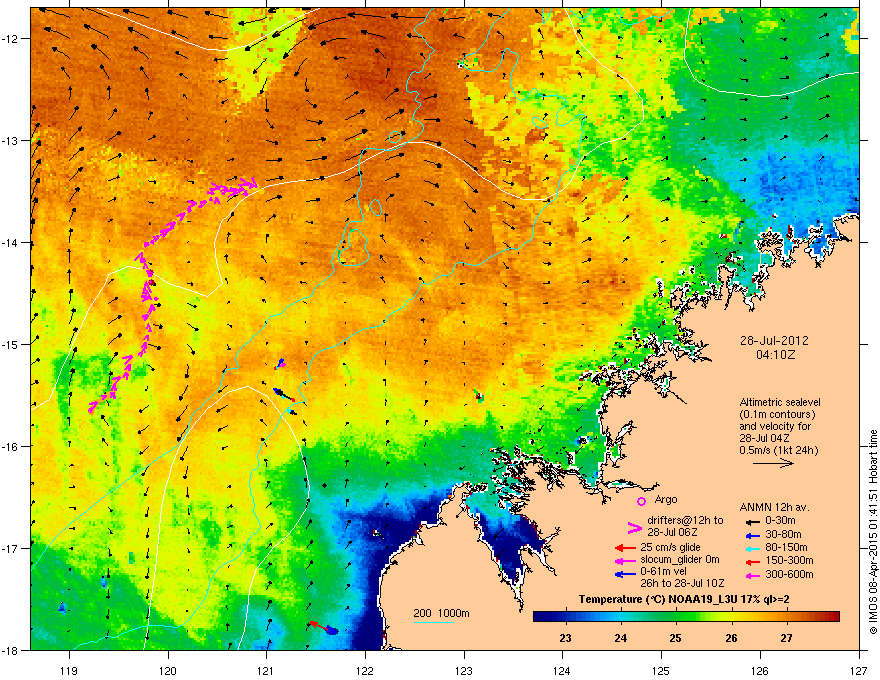Viewport: 880px width, 680px height.
Task: Click the longitude axis label 122
Action: 365,670
